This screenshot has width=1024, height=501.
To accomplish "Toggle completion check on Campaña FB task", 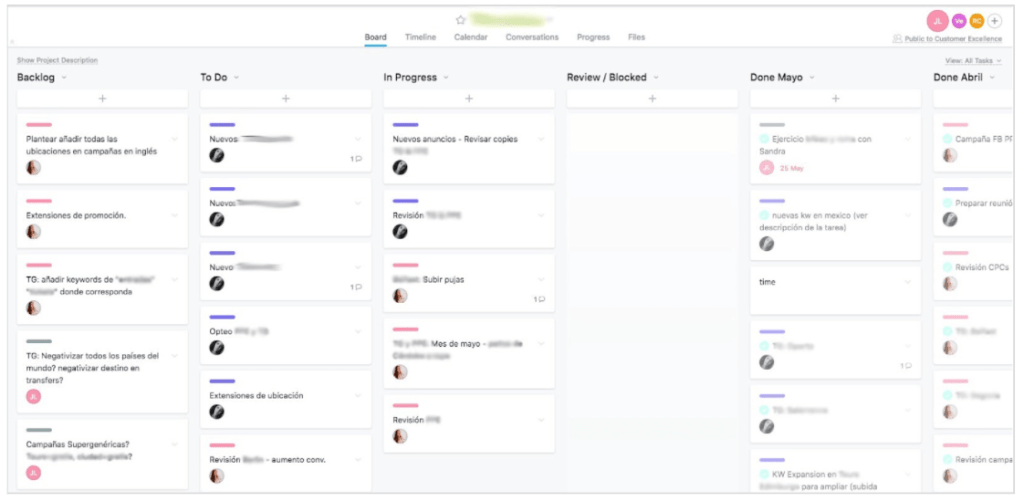I will (x=948, y=139).
